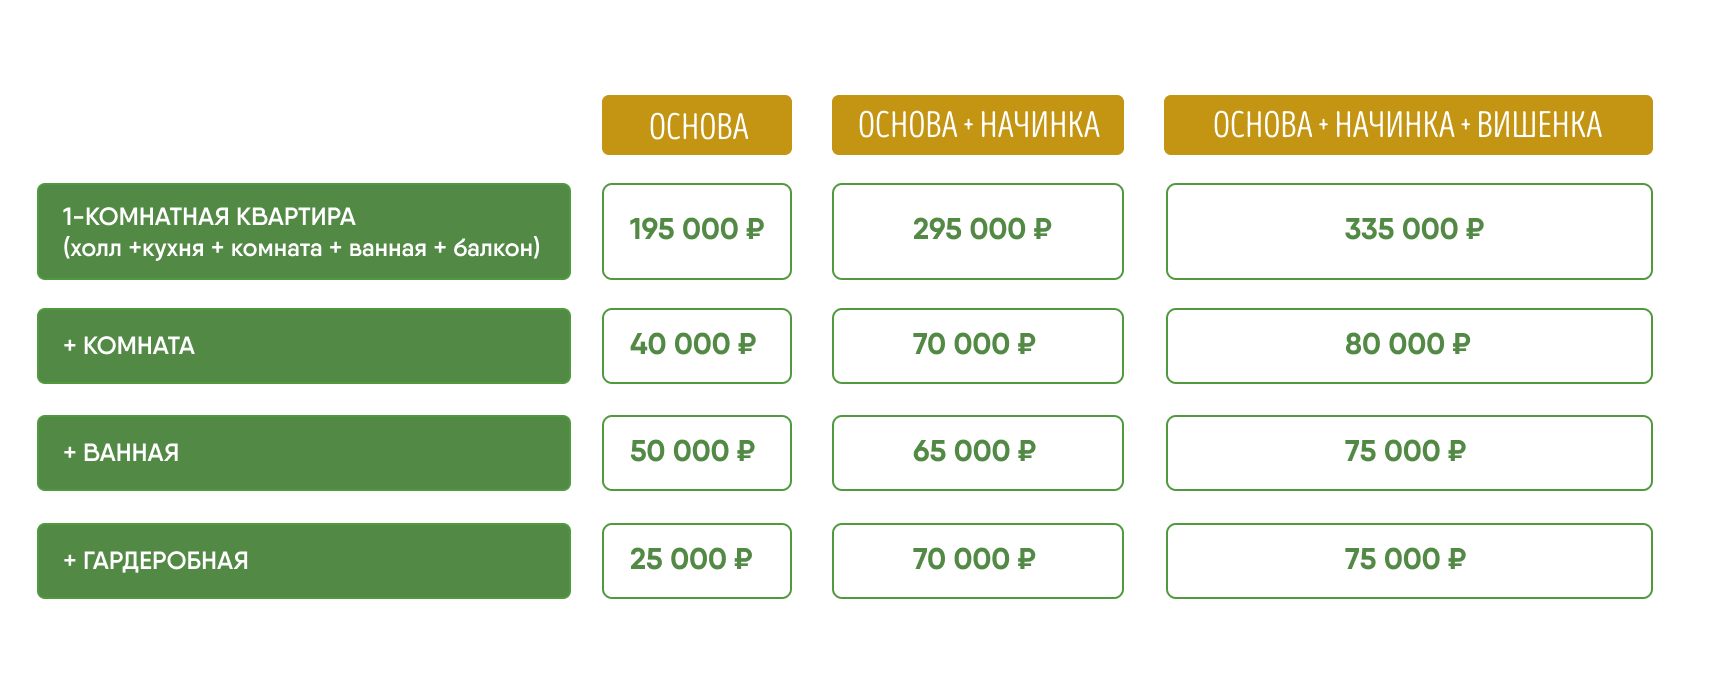Click the 25 000 ₽ wardrobe price
The image size is (1728, 694).
(x=697, y=561)
